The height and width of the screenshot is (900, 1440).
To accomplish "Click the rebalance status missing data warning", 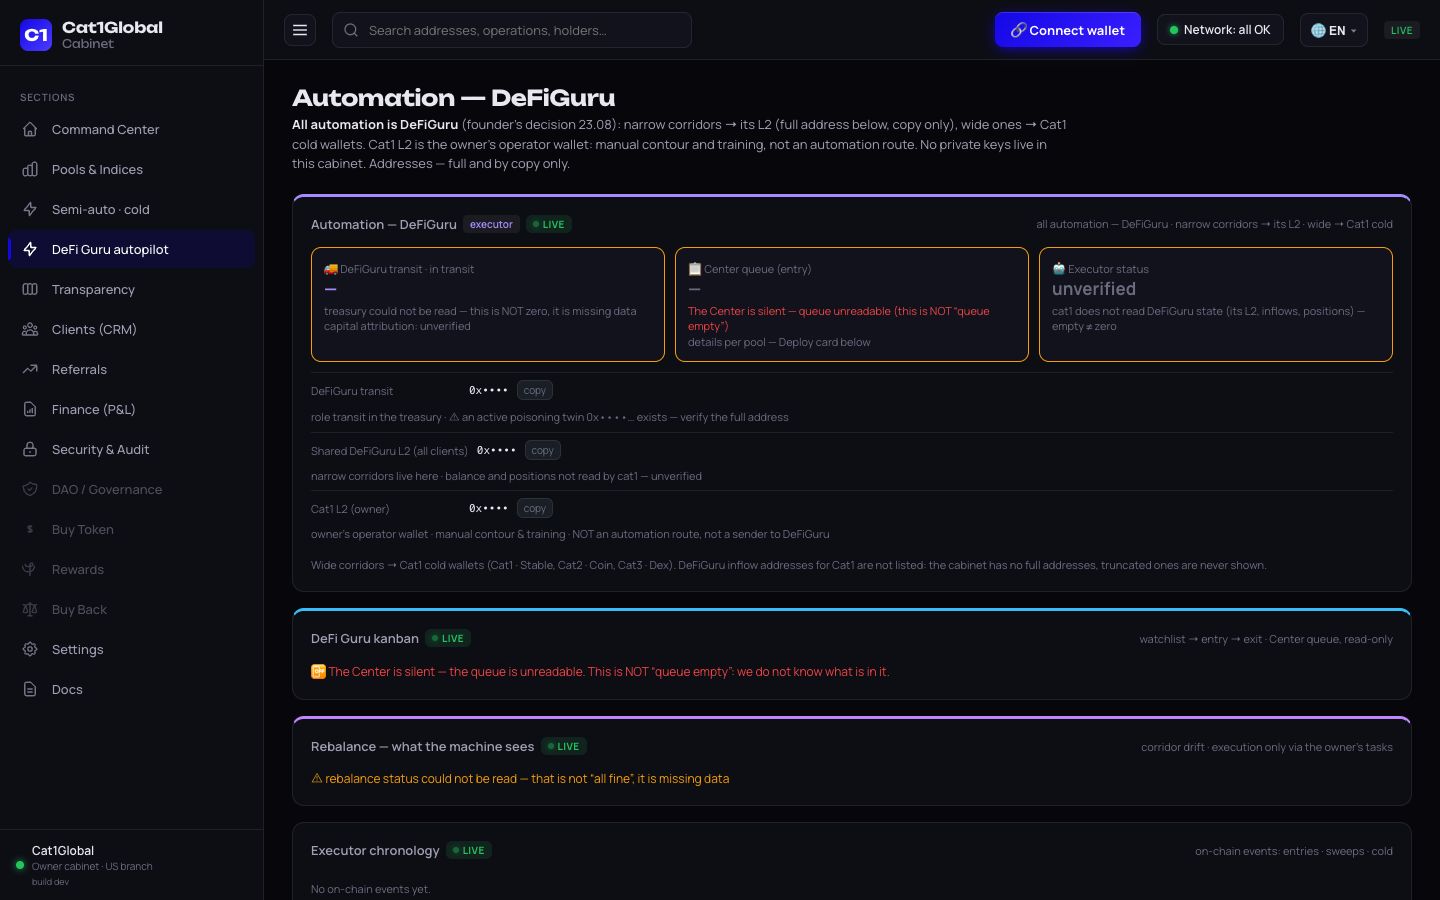I will pyautogui.click(x=520, y=778).
